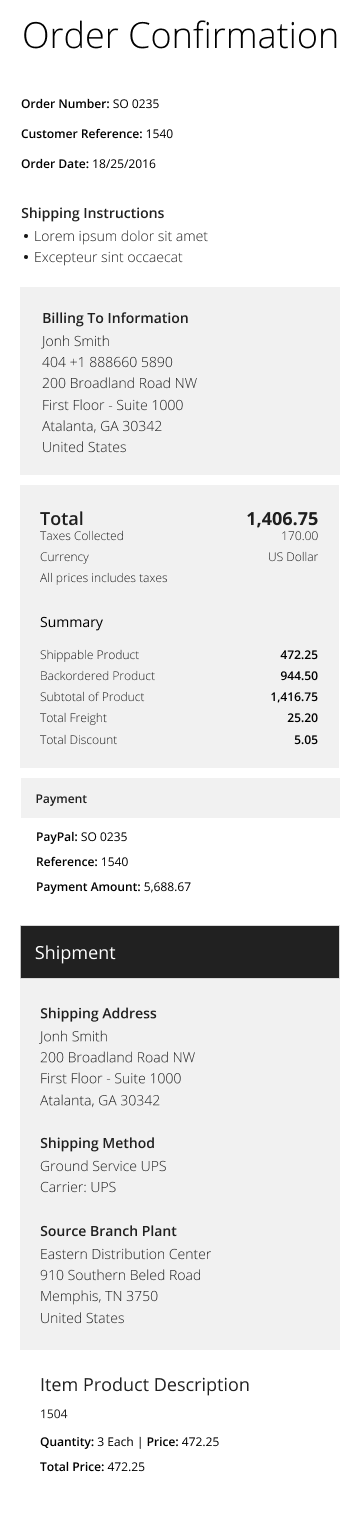The width and height of the screenshot is (360, 1520).
Task: Click the dark Shipment header bar
Action: pos(180,952)
